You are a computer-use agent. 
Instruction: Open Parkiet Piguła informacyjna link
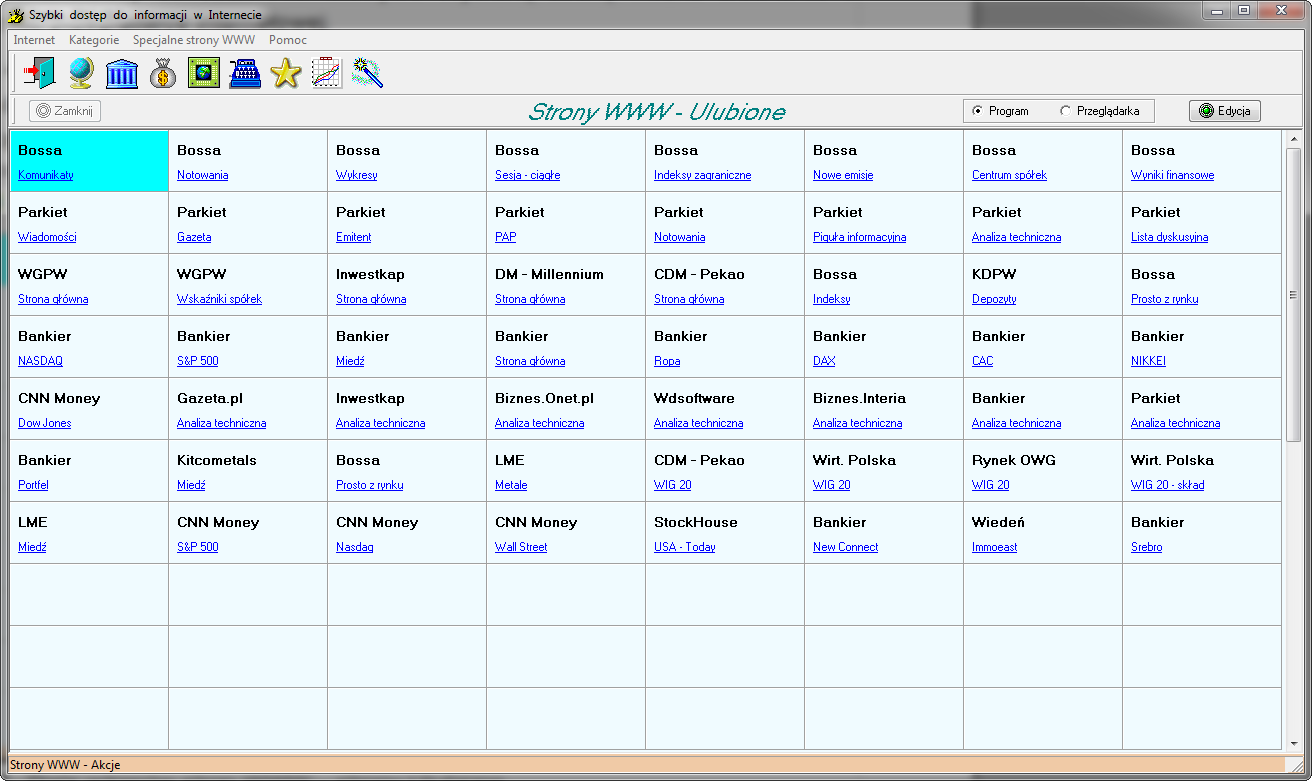(859, 237)
